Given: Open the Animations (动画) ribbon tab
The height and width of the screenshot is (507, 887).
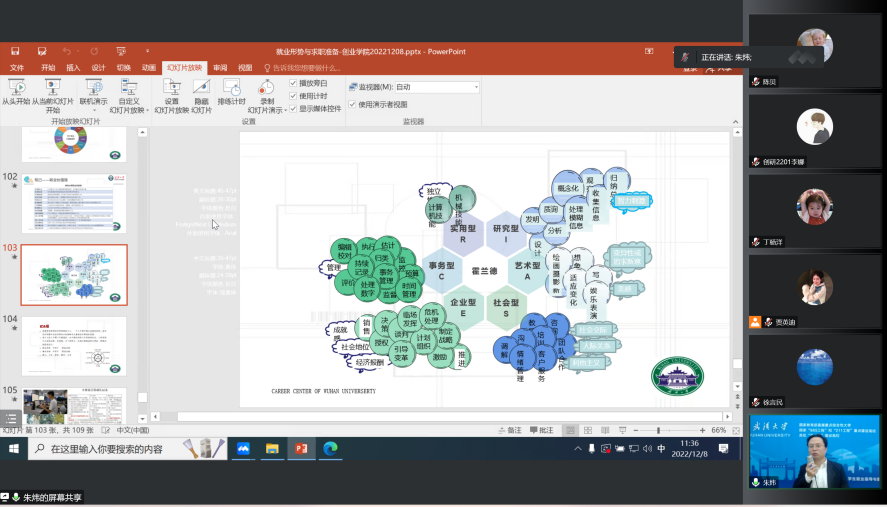Looking at the screenshot, I should pos(148,68).
